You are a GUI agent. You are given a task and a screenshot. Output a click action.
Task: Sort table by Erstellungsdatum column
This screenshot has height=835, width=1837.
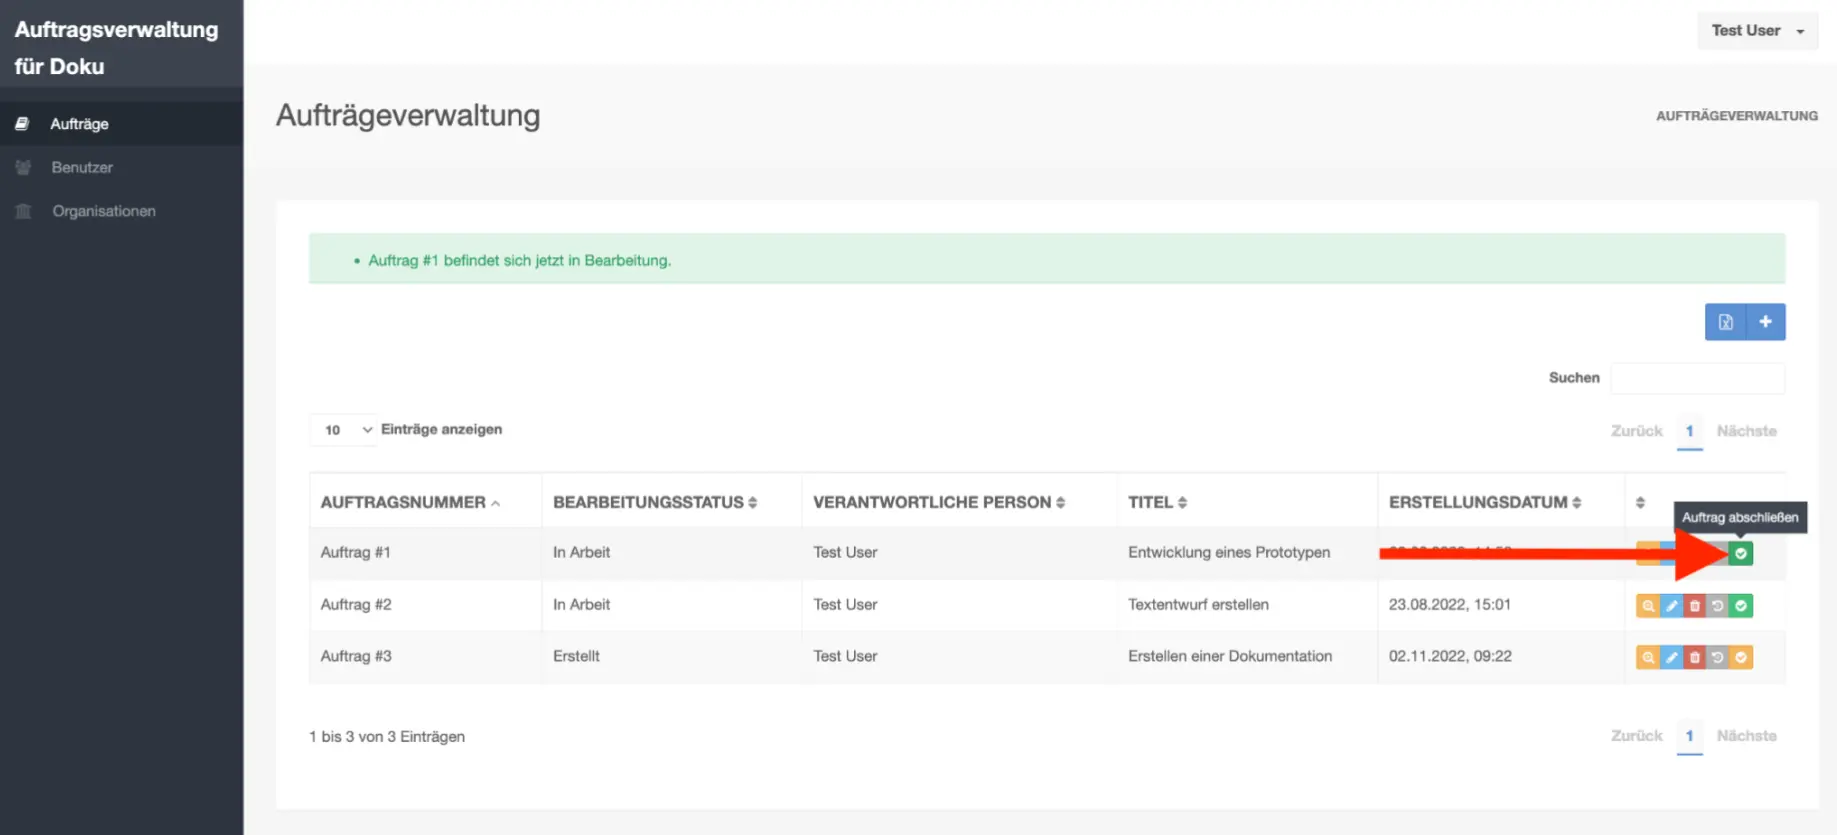[1484, 502]
